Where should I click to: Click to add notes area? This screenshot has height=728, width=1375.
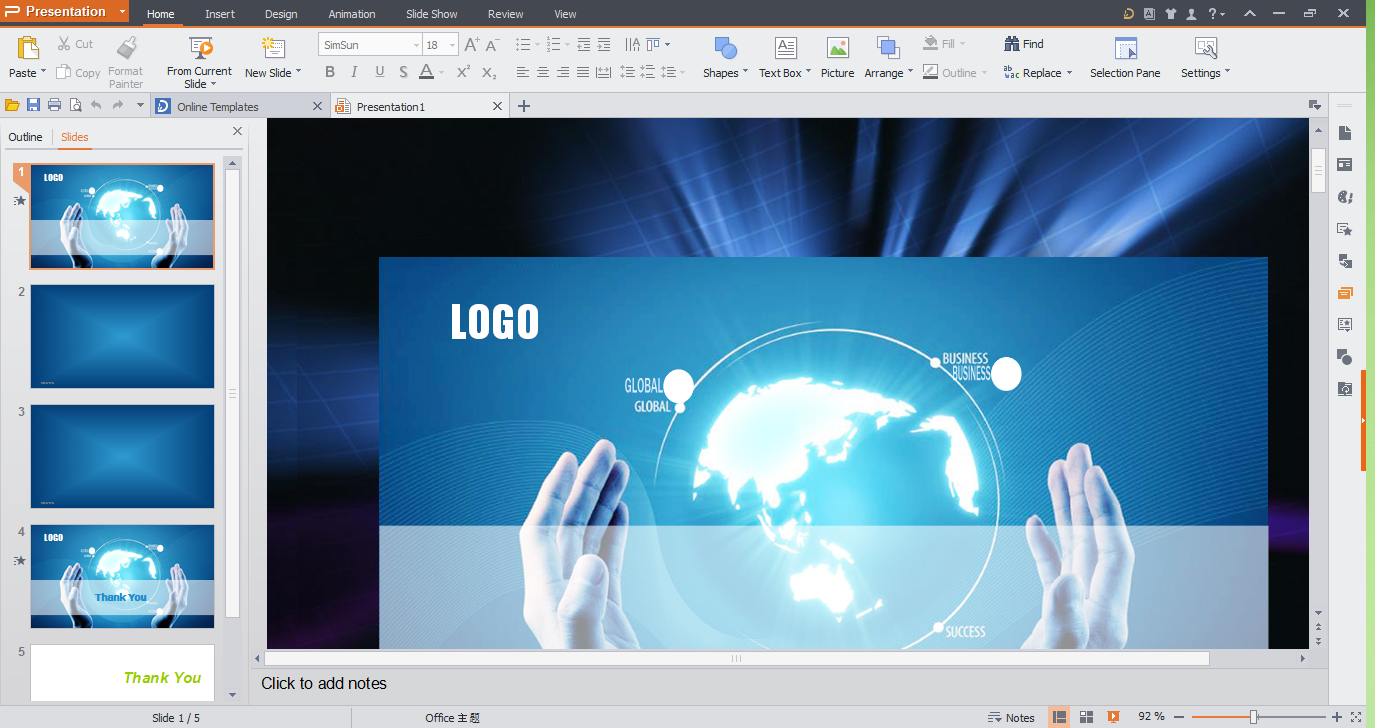324,684
